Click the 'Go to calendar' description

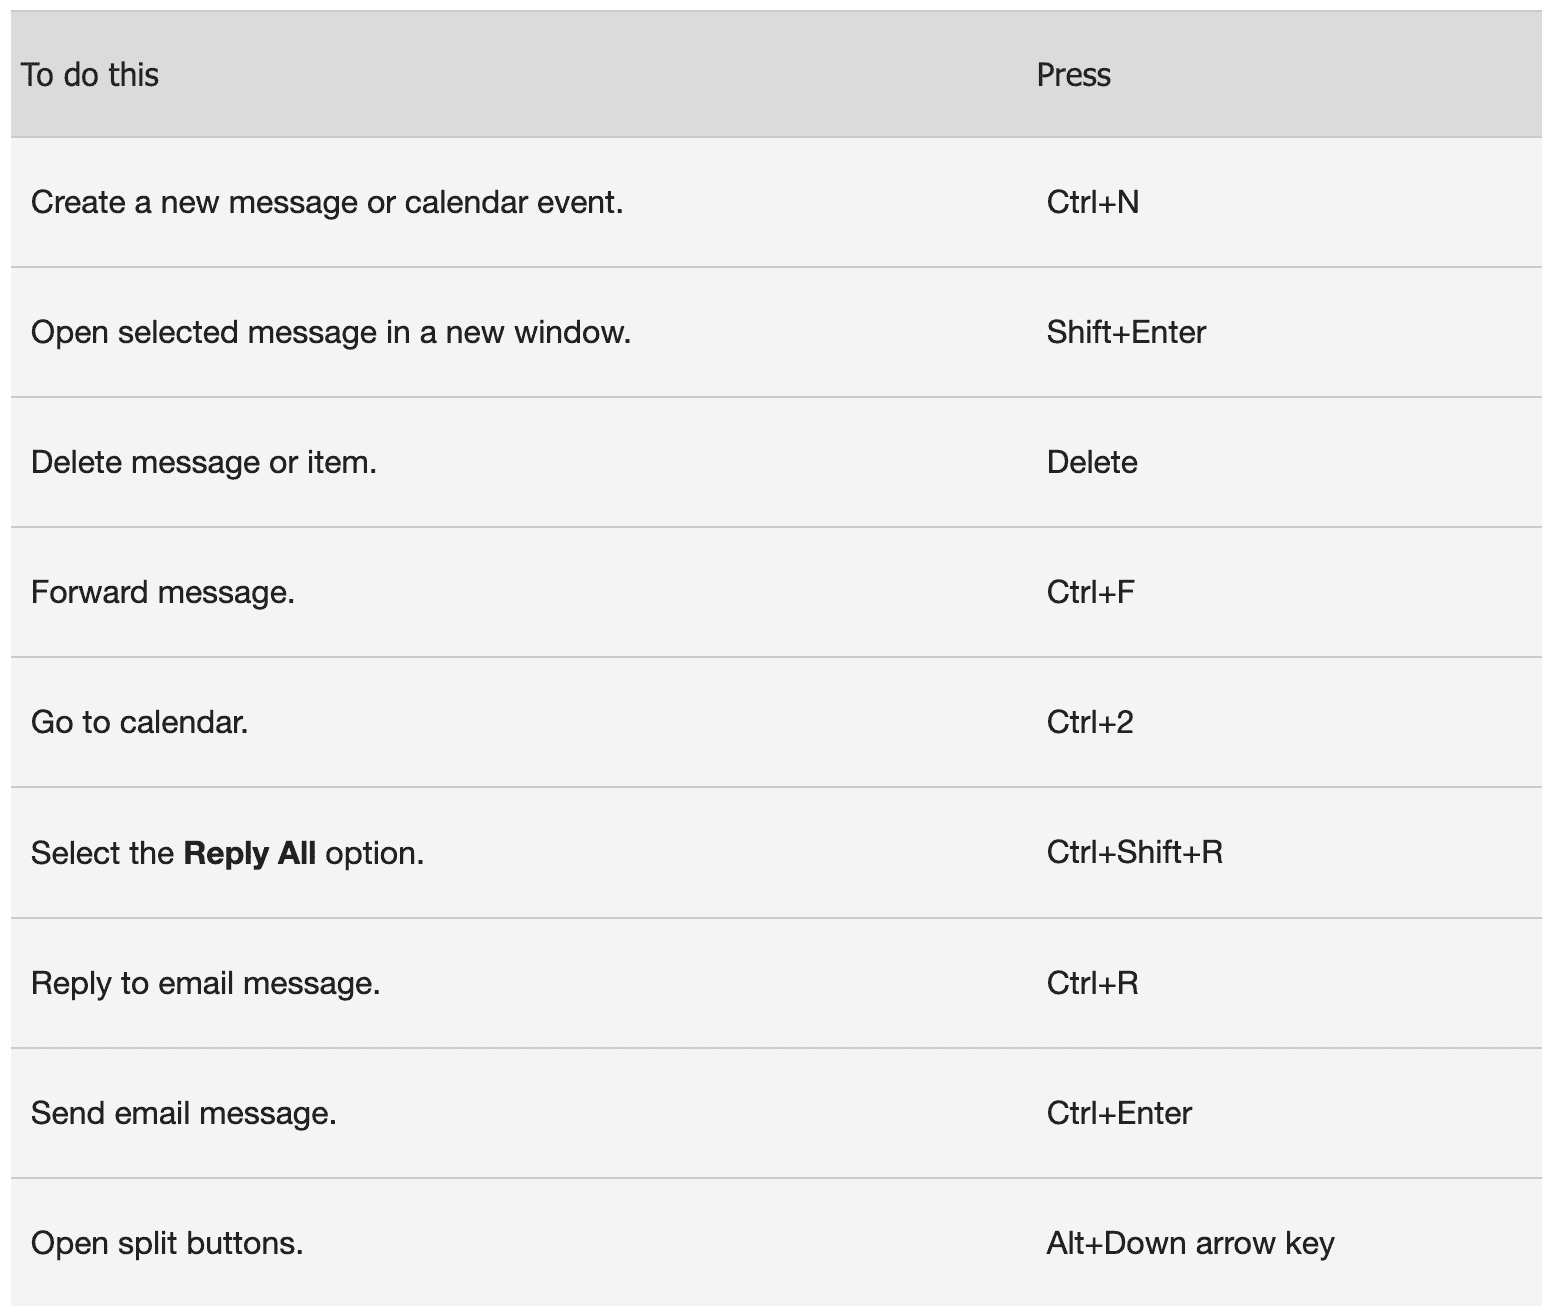coord(140,722)
